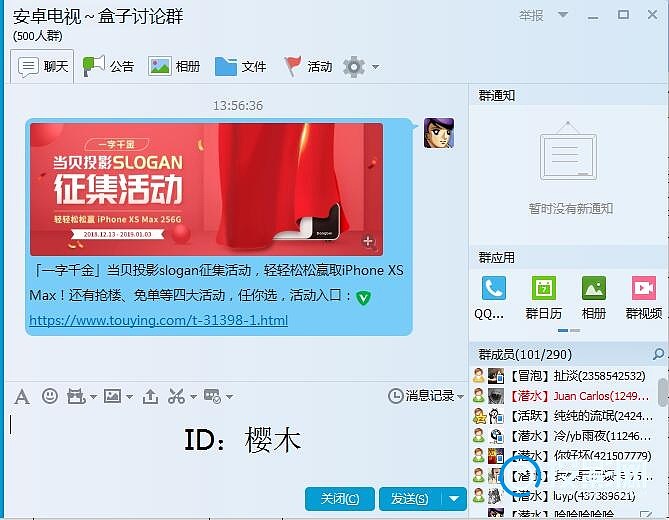
Task: Expand the settings gear dropdown arrow
Action: click(x=375, y=67)
